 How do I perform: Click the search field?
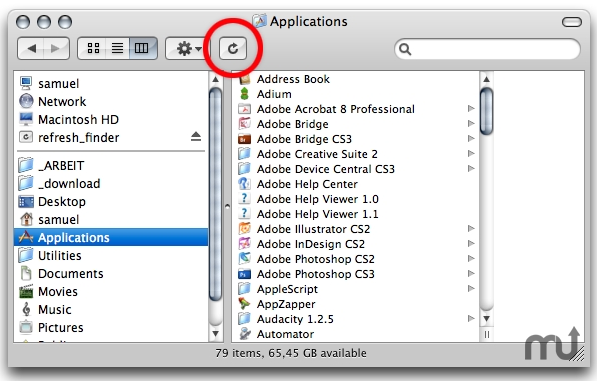[x=487, y=49]
